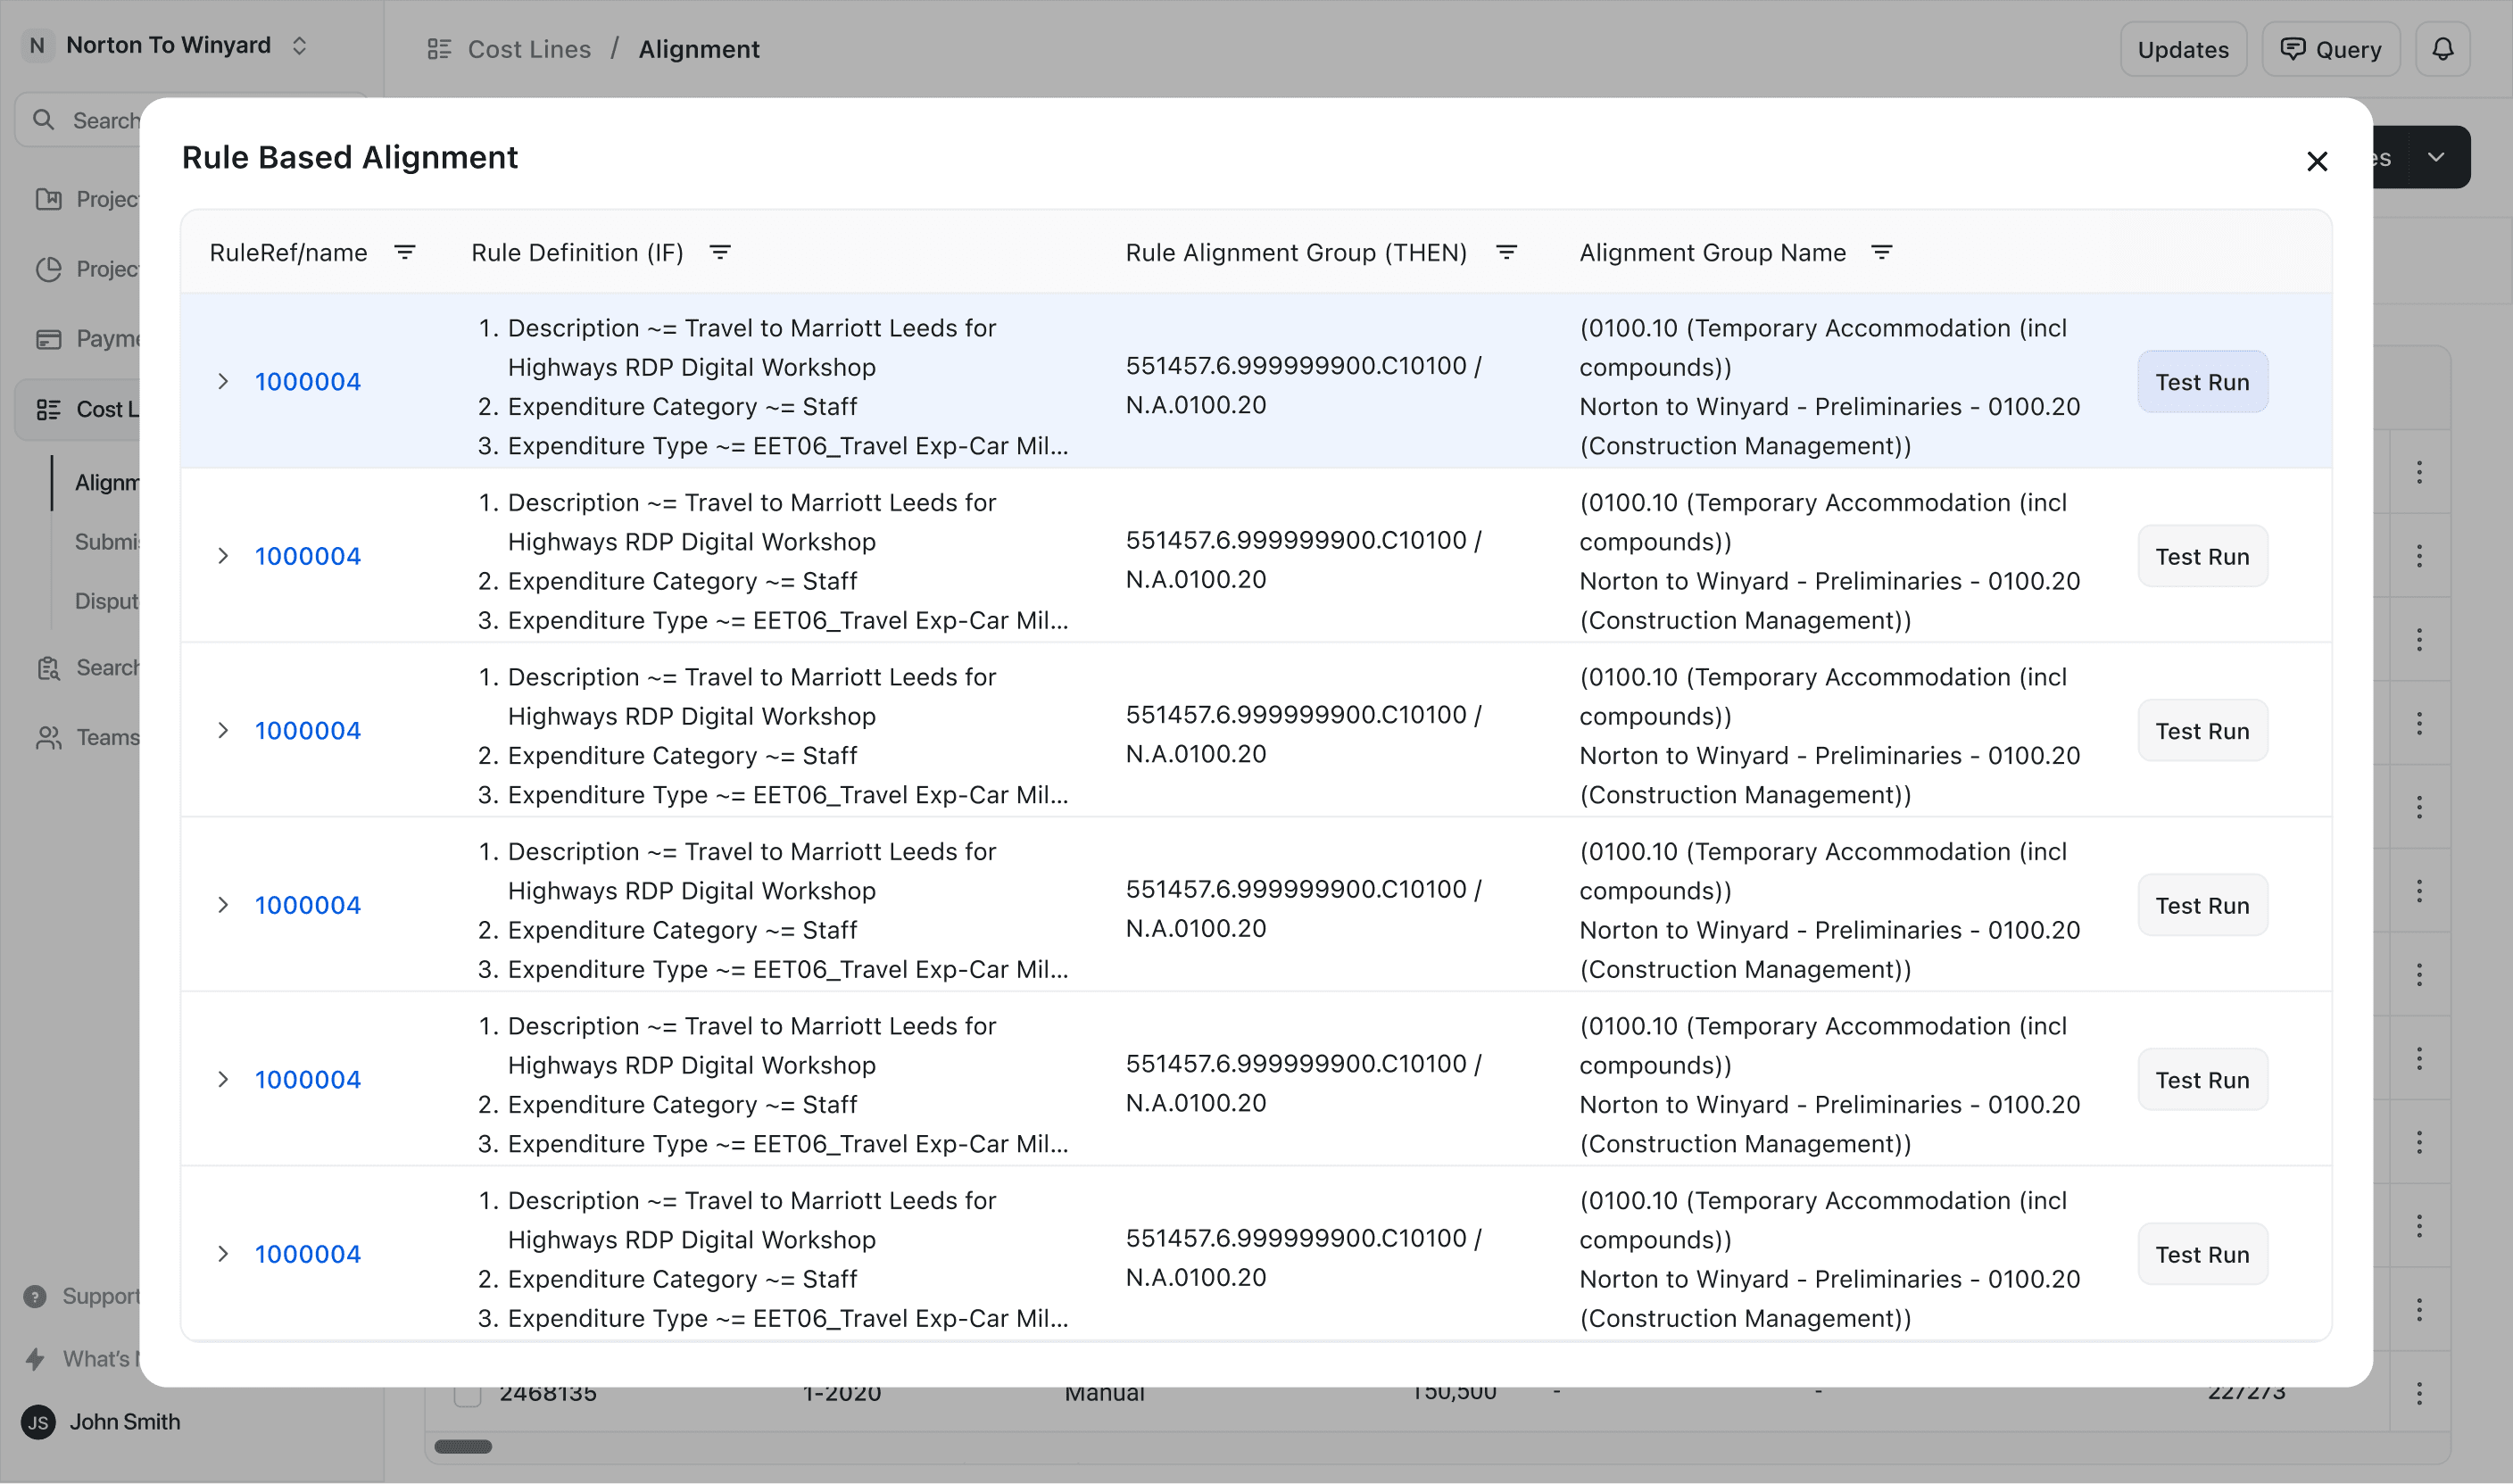Open the Norton To Winyard project switcher
2513x1484 pixels.
167,45
